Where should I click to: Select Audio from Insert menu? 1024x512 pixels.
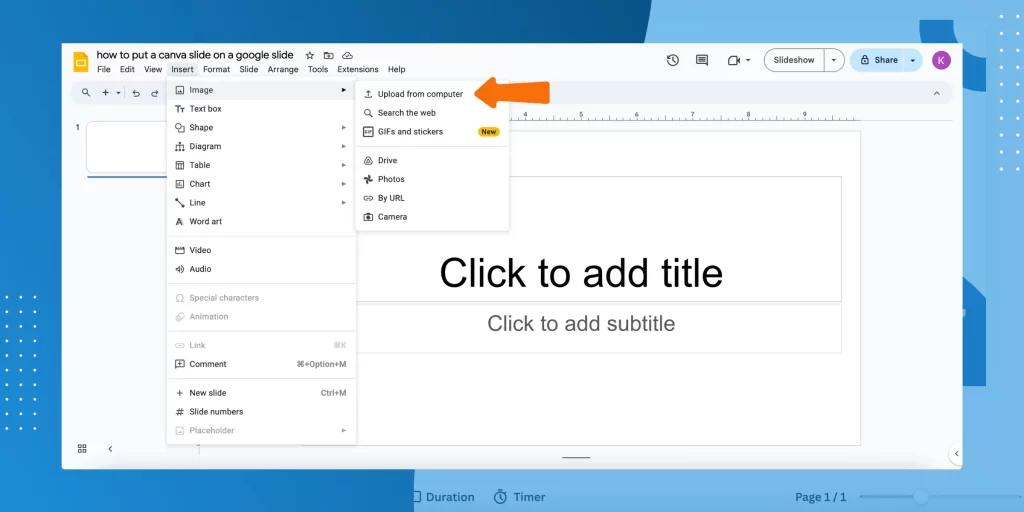tap(261, 269)
